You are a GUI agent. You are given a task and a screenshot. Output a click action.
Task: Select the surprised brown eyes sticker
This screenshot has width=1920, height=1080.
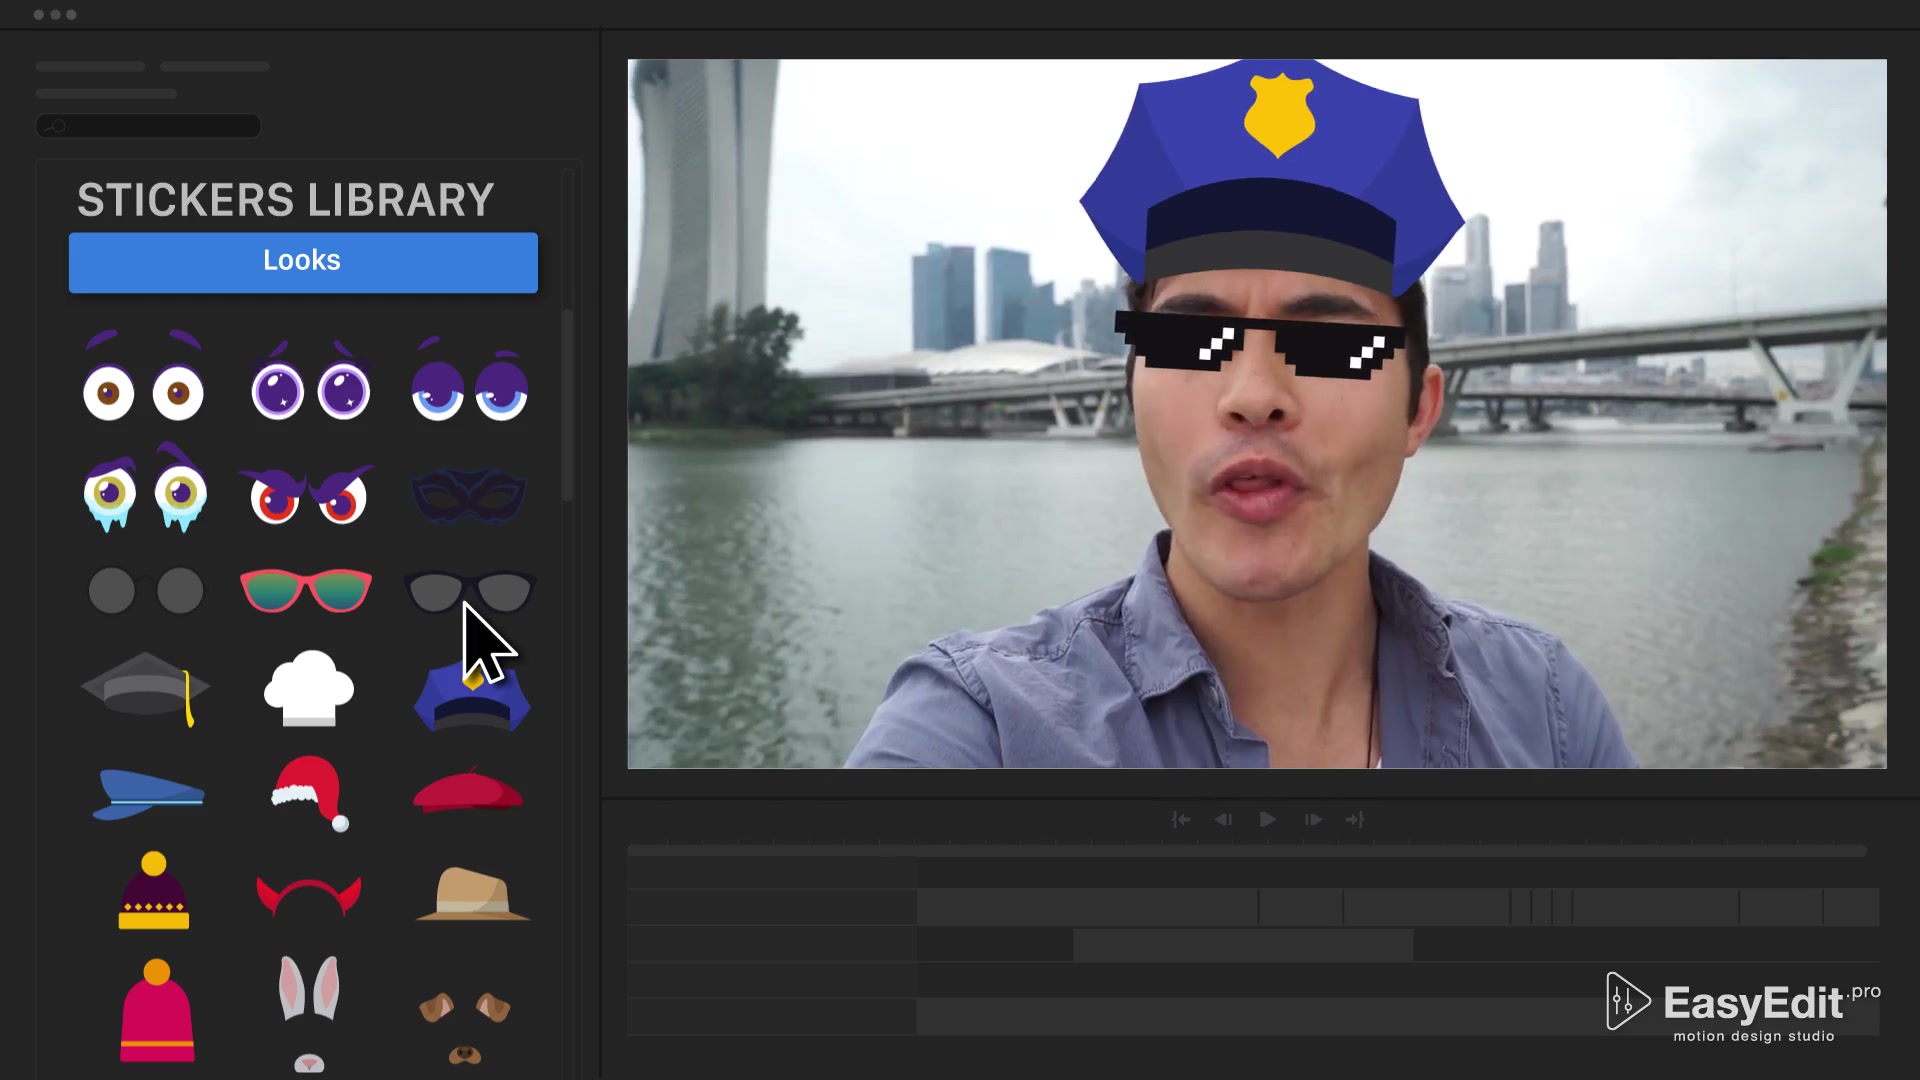click(144, 377)
